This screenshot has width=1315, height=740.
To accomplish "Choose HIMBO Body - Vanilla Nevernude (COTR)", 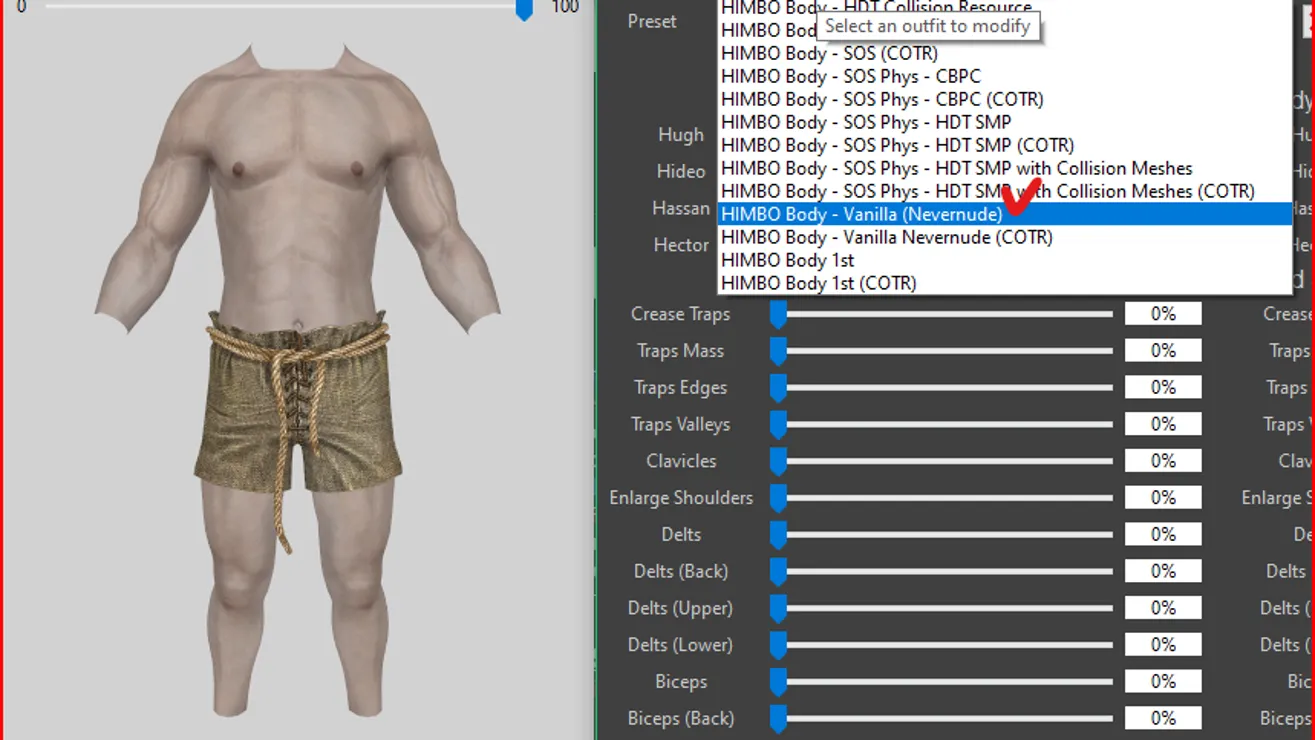I will [886, 237].
